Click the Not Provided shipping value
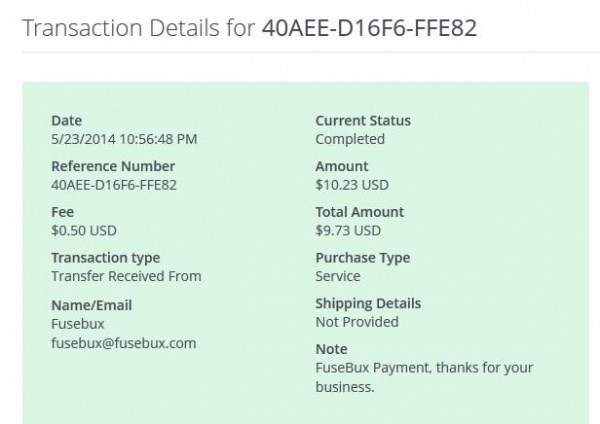 pyautogui.click(x=357, y=322)
